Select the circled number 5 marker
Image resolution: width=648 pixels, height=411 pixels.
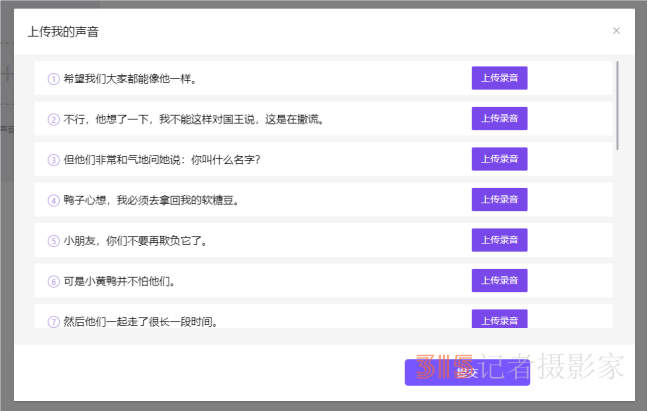(x=54, y=241)
